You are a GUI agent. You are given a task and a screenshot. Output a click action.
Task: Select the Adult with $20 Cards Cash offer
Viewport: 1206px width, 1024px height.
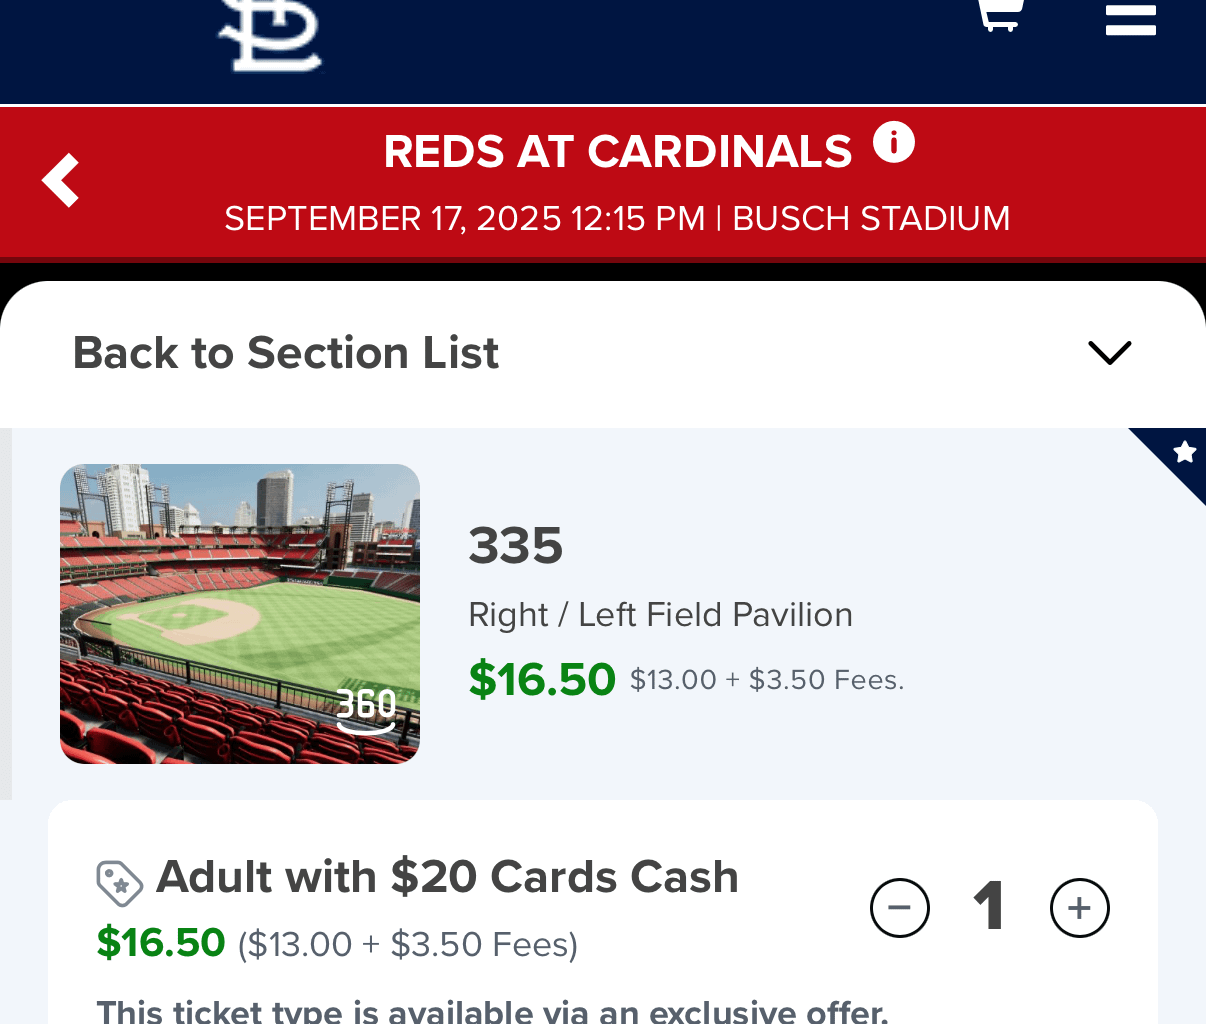click(447, 877)
